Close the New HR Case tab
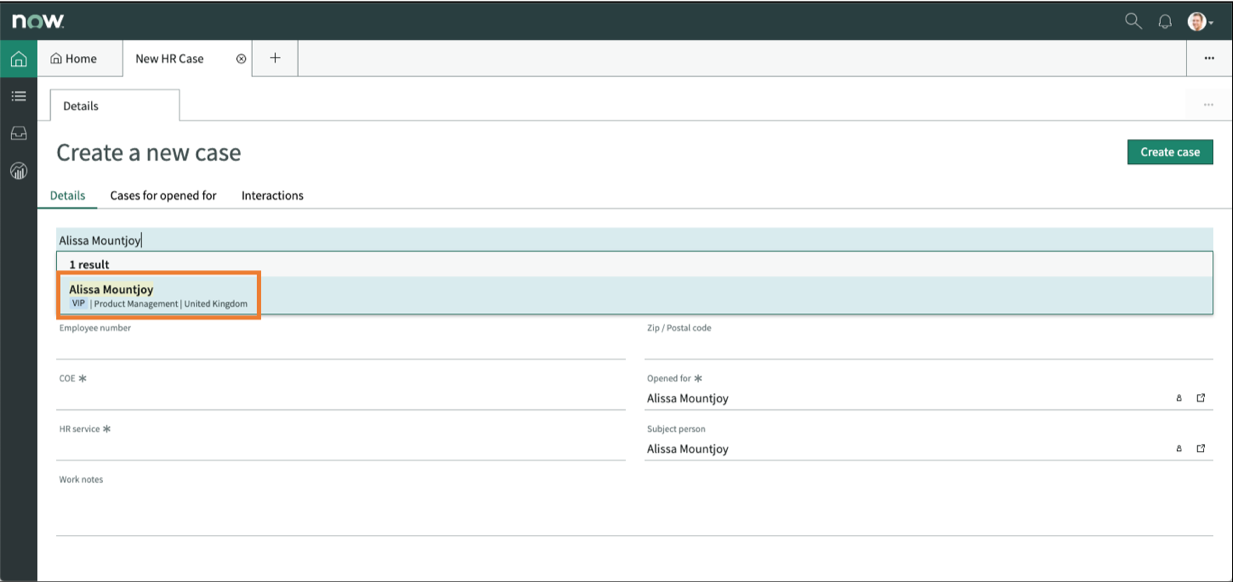This screenshot has width=1233, height=582. (241, 59)
